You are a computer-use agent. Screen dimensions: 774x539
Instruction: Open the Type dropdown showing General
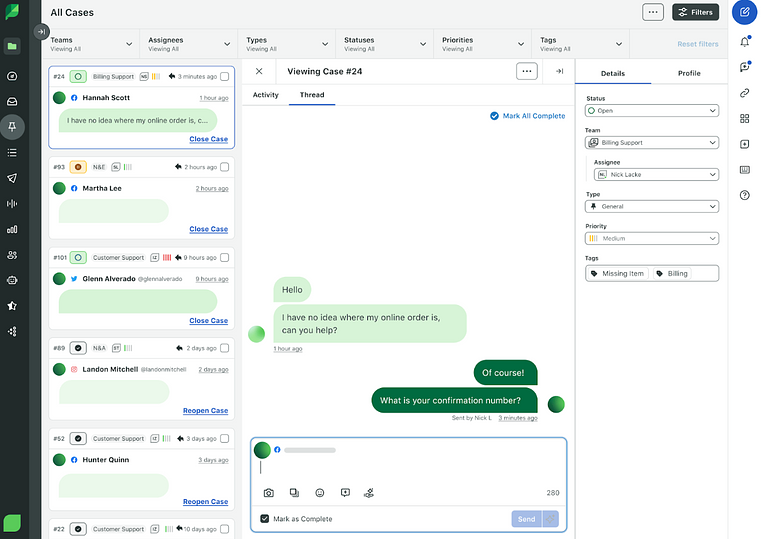pos(652,206)
